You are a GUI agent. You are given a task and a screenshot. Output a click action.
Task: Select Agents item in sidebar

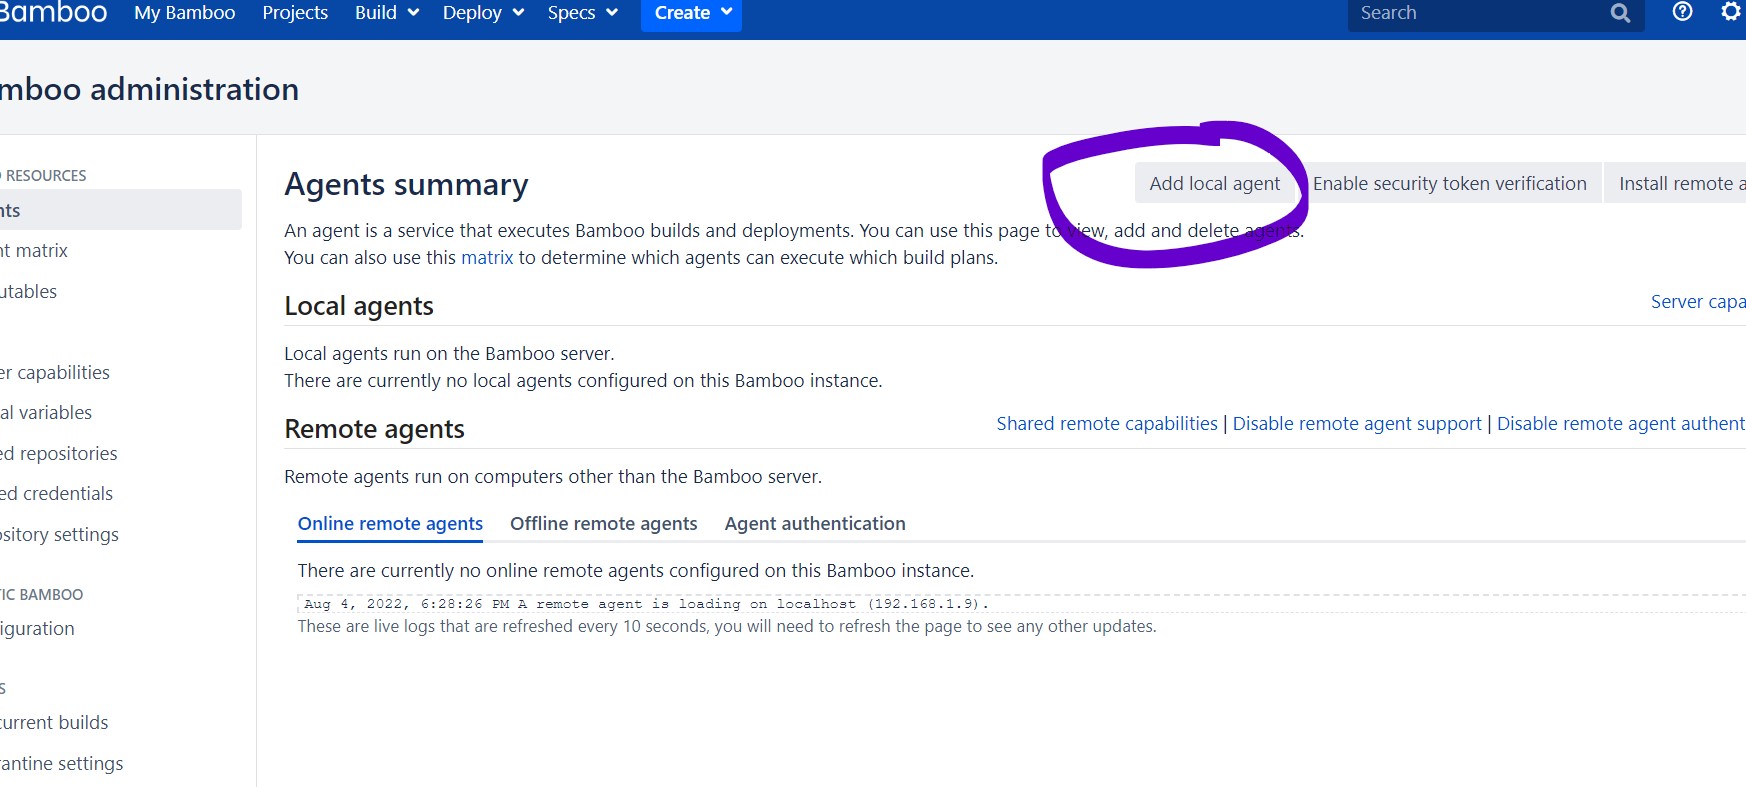pyautogui.click(x=120, y=210)
